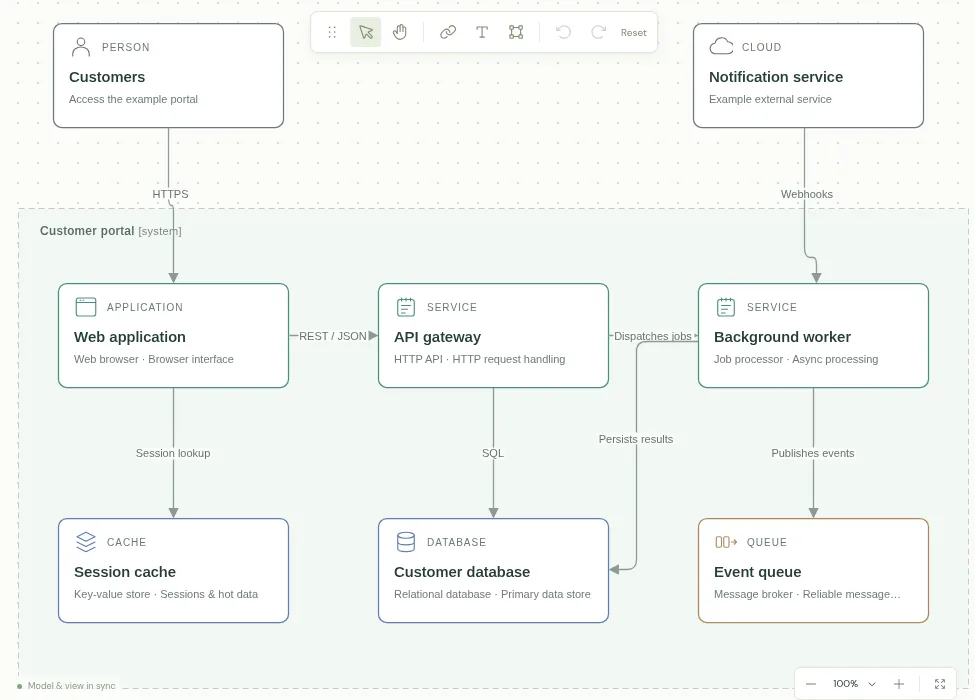
Task: Click the person icon on Customers
Action: click(x=81, y=47)
